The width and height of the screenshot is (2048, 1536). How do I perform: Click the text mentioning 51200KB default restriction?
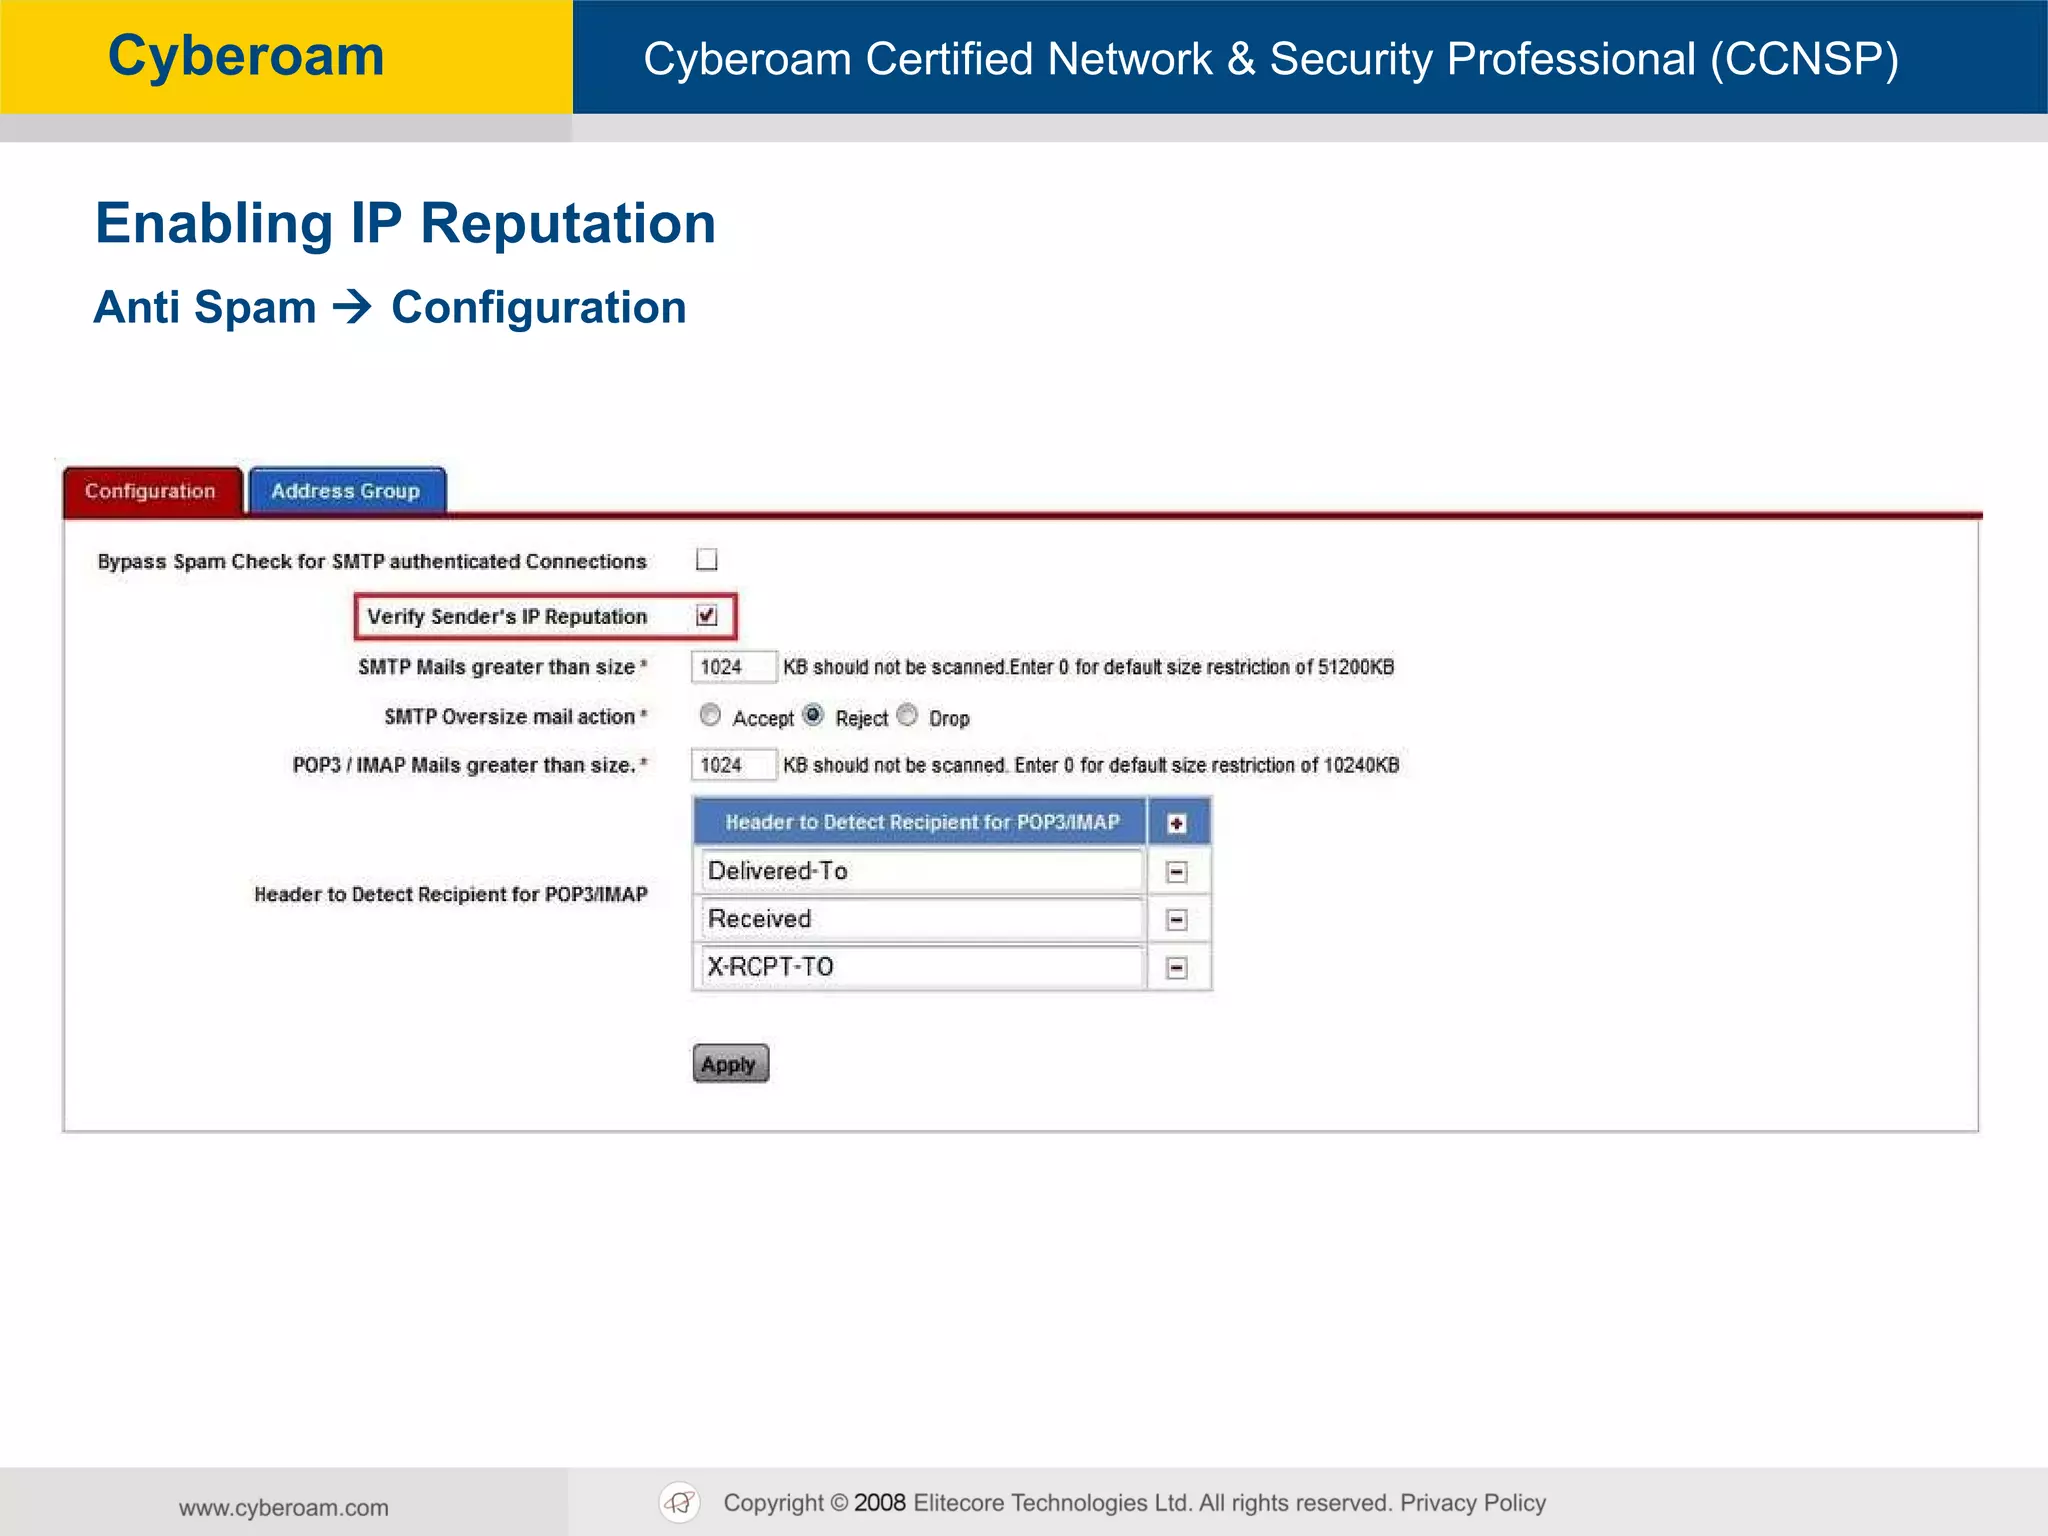pyautogui.click(x=1089, y=667)
